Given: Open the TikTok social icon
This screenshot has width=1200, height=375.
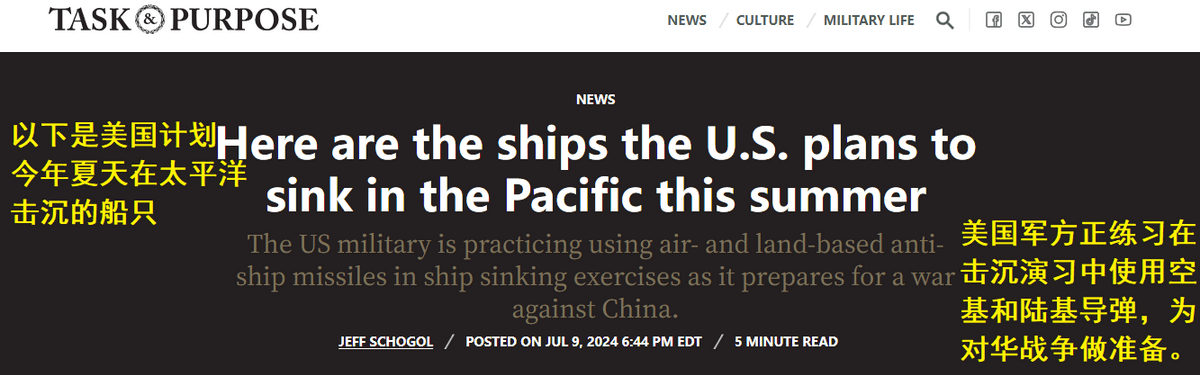Looking at the screenshot, I should [x=1091, y=20].
